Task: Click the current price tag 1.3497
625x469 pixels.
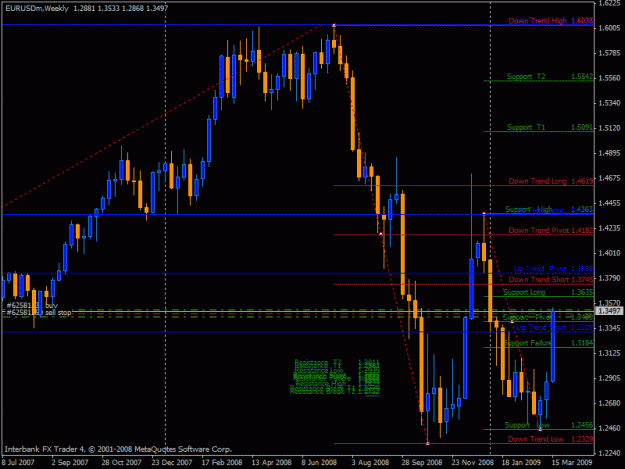Action: pos(609,310)
